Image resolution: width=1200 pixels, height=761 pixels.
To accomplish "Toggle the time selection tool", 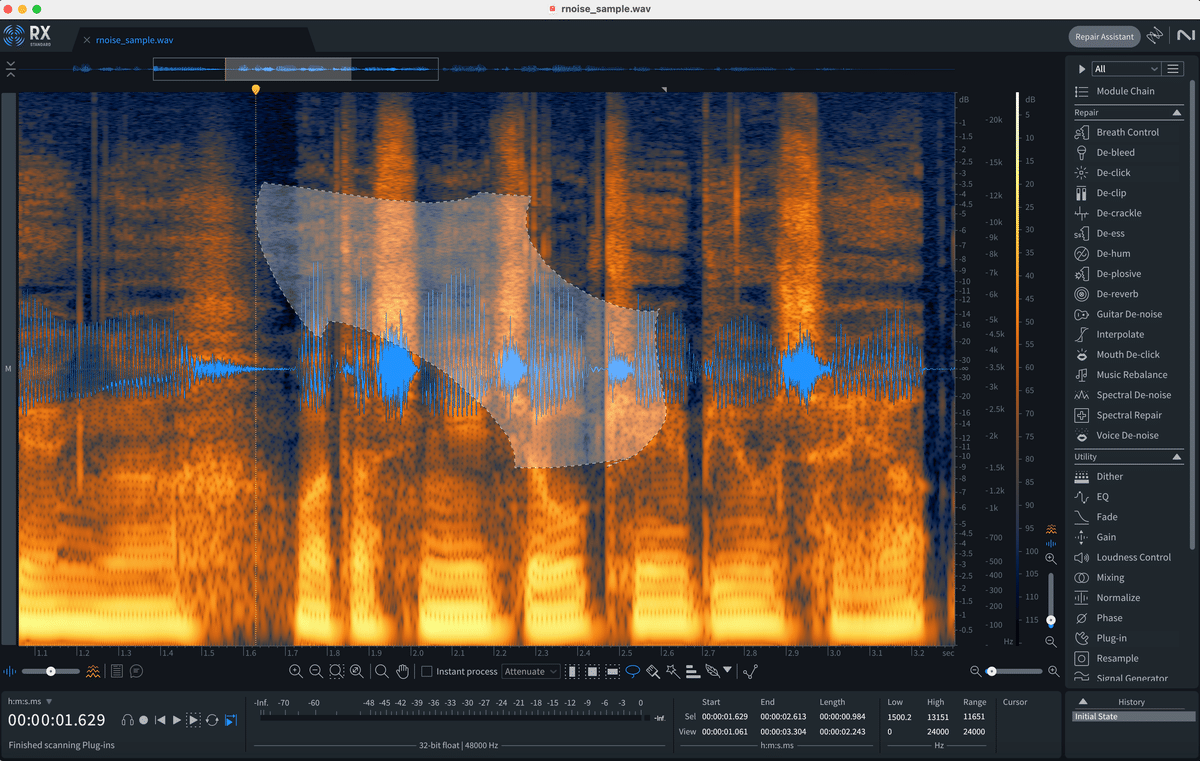I will tap(573, 671).
